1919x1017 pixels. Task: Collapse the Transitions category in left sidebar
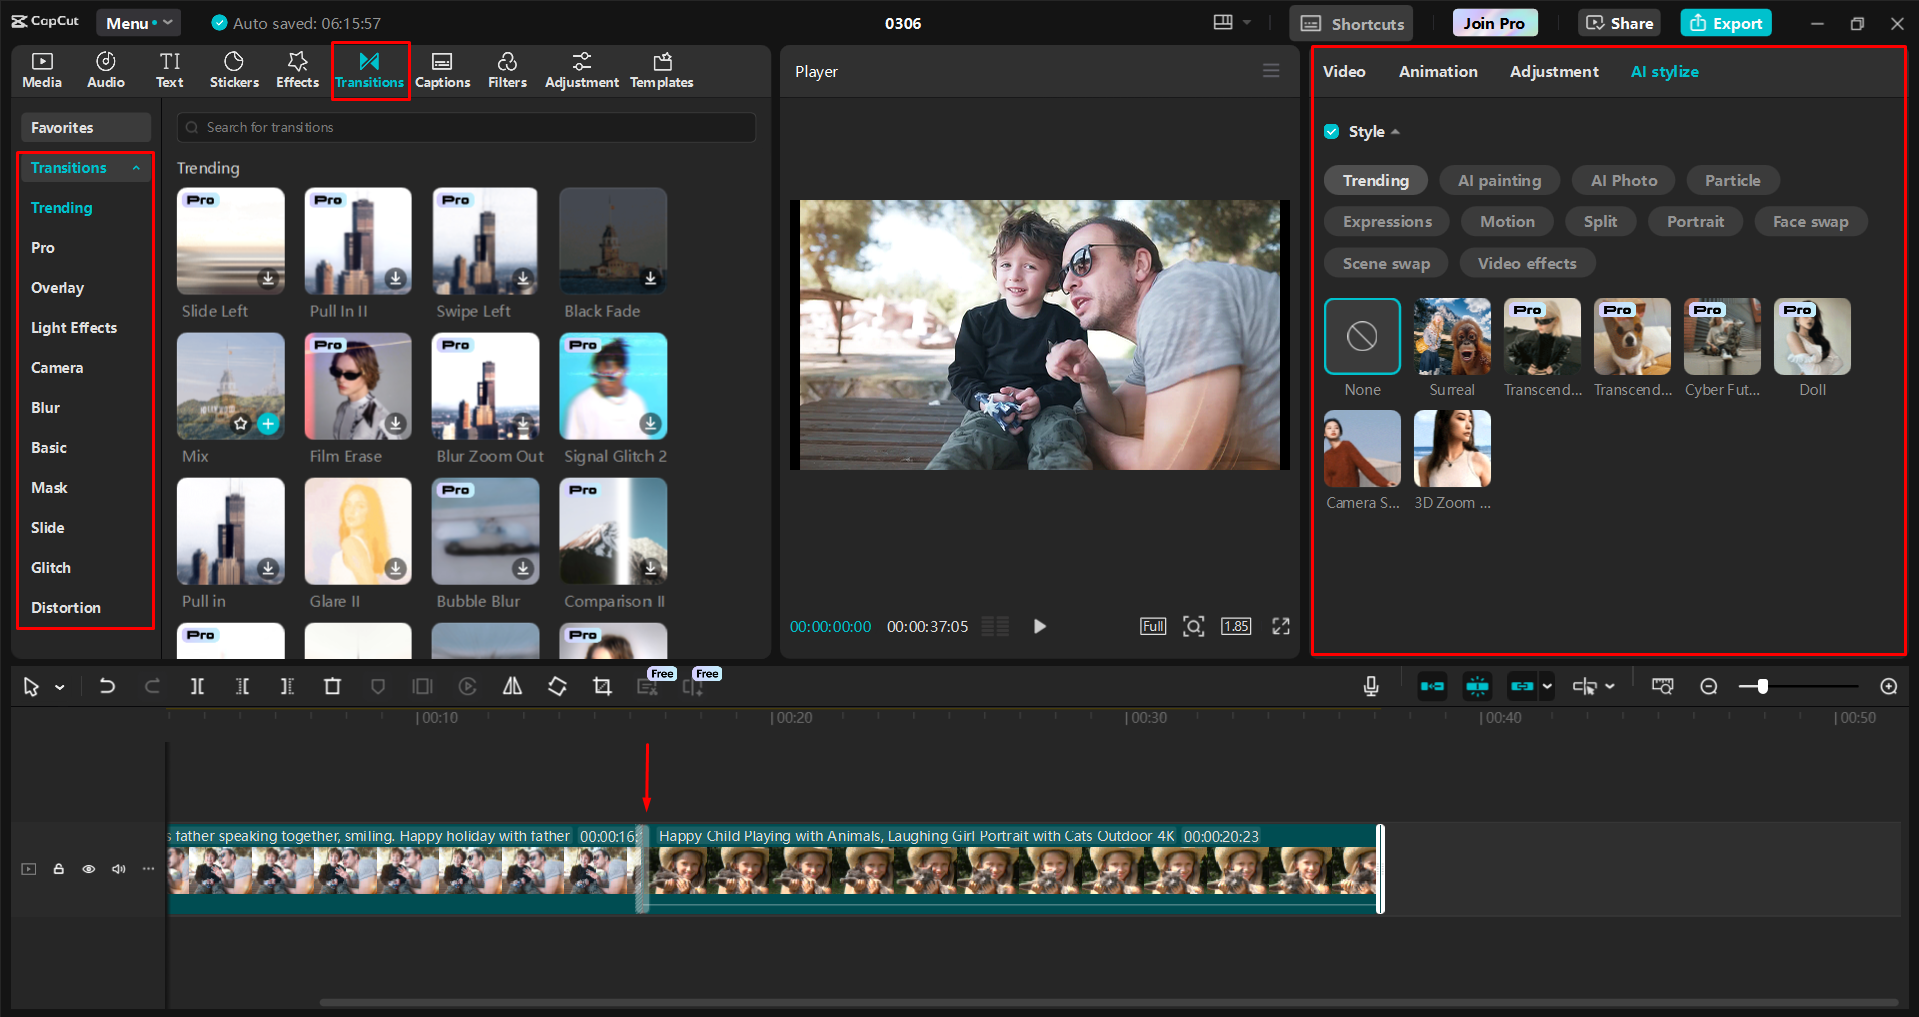pos(137,168)
